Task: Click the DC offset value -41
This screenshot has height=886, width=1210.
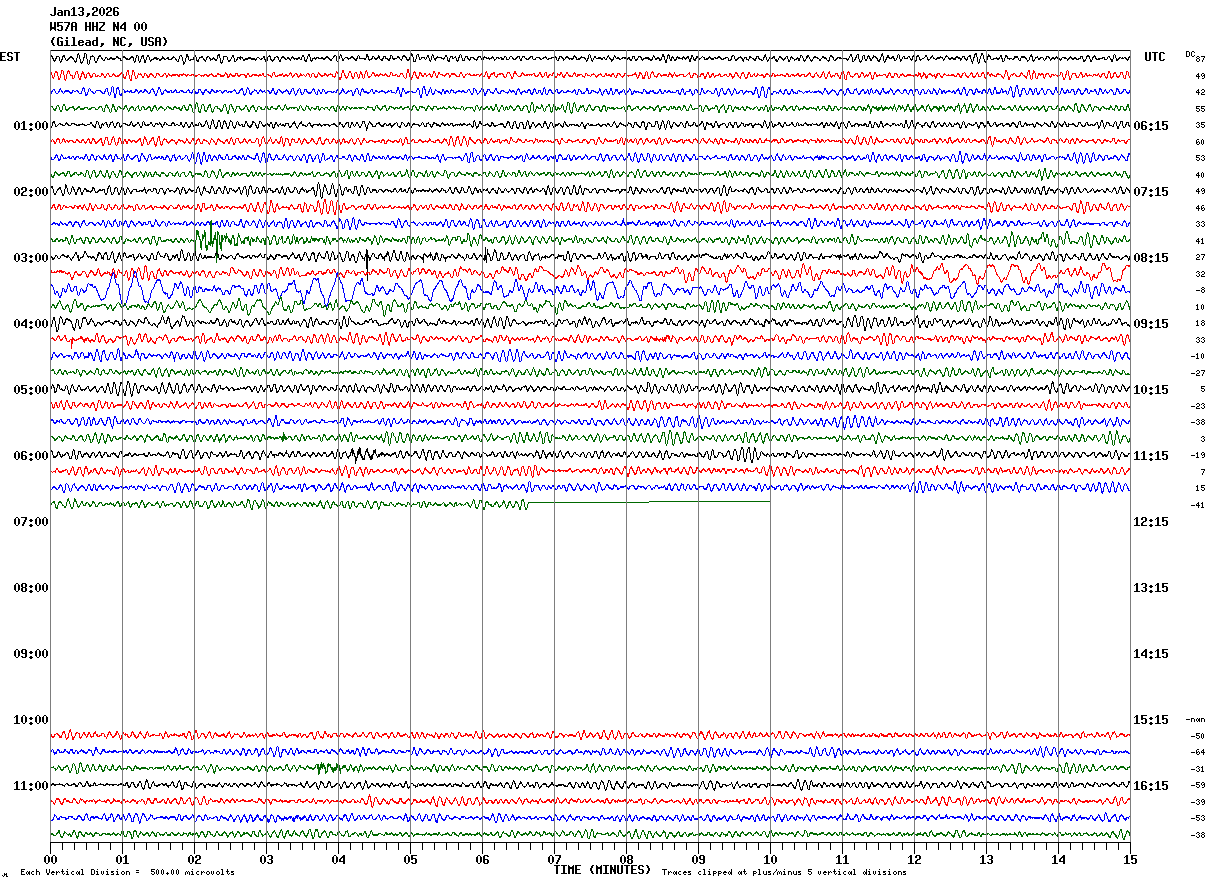Action: (x=1198, y=505)
